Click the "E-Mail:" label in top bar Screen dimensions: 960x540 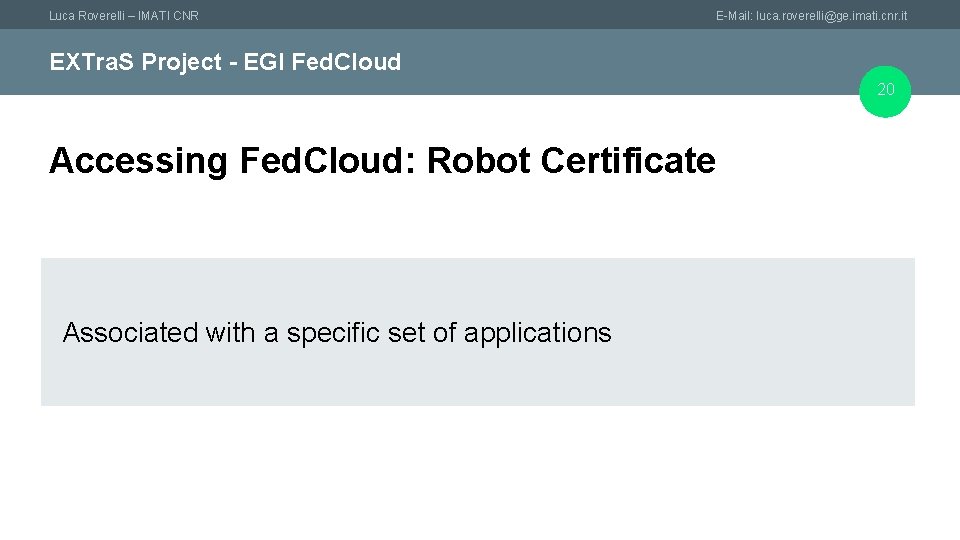pyautogui.click(x=734, y=16)
